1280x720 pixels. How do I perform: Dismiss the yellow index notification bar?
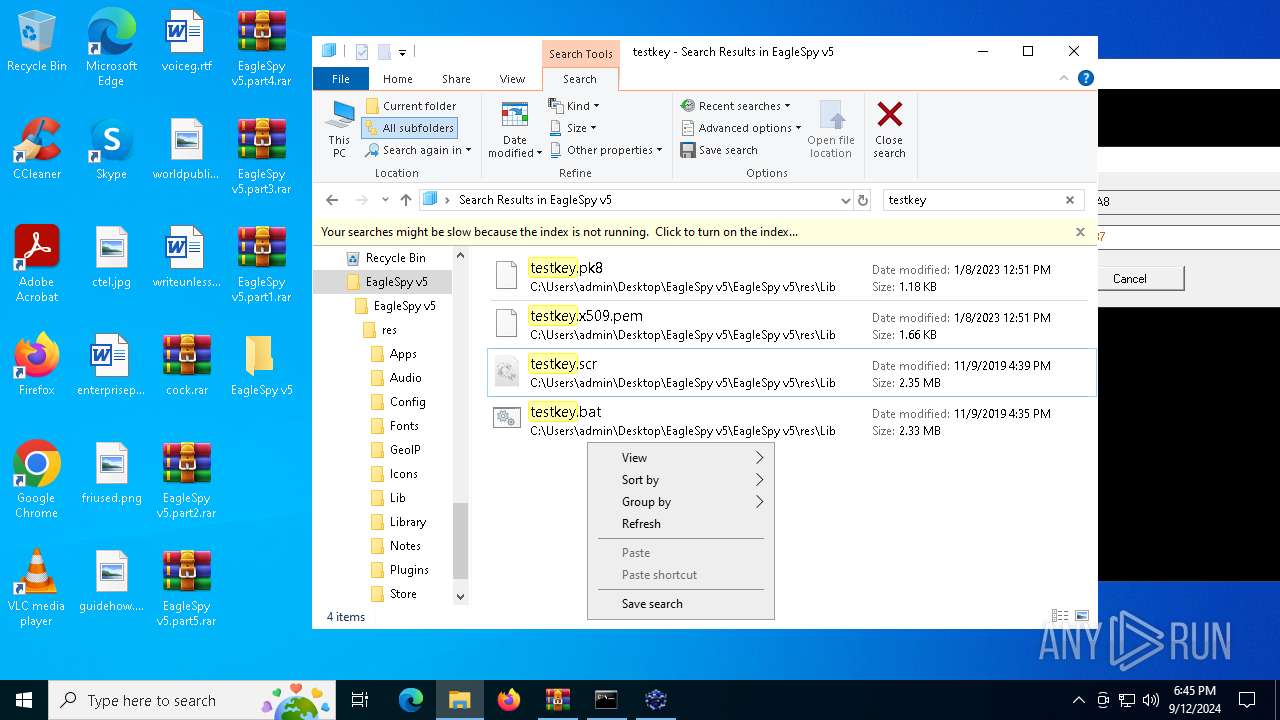[x=1080, y=232]
